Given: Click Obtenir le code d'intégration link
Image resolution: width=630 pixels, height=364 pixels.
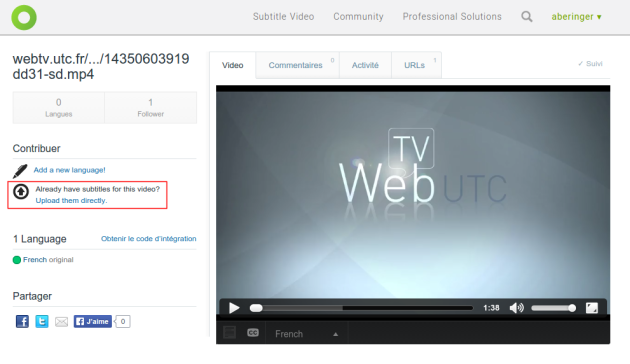Looking at the screenshot, I should pyautogui.click(x=149, y=239).
